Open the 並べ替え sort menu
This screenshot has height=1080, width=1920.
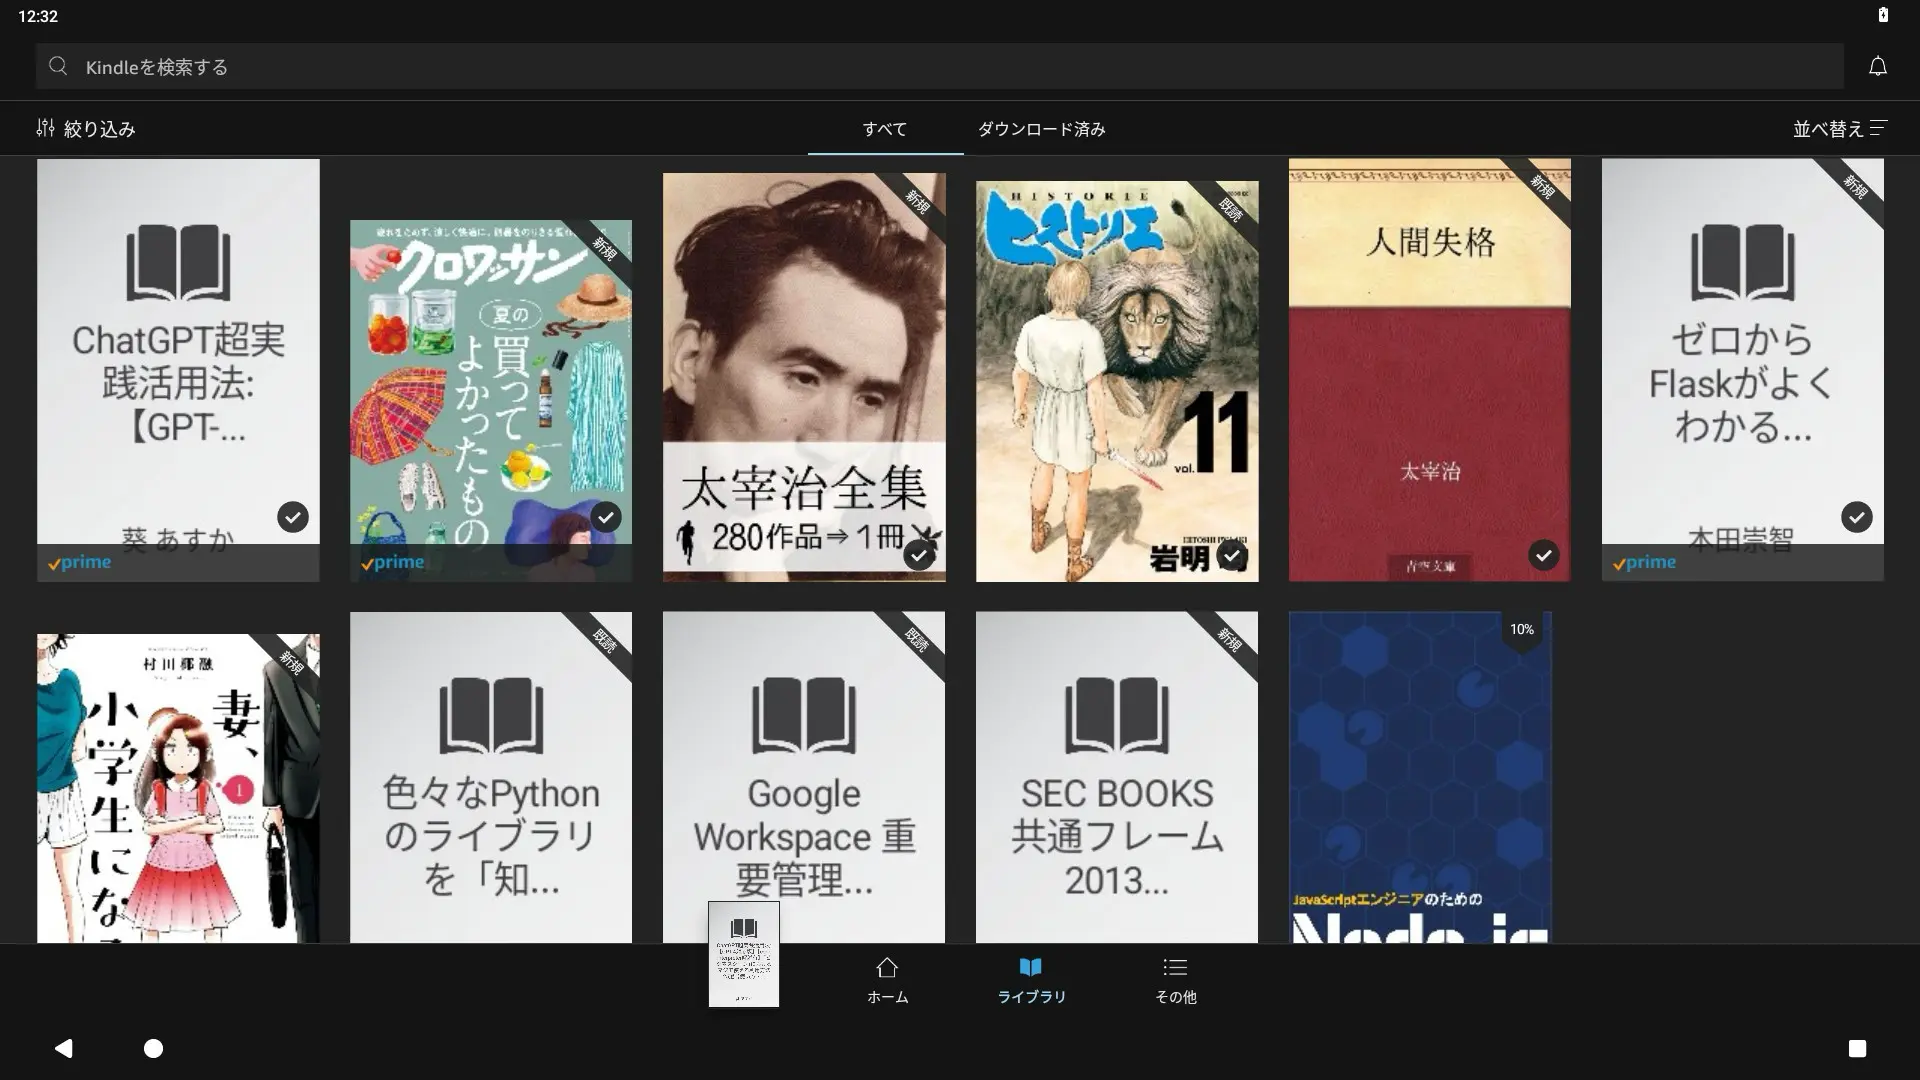pos(1839,128)
